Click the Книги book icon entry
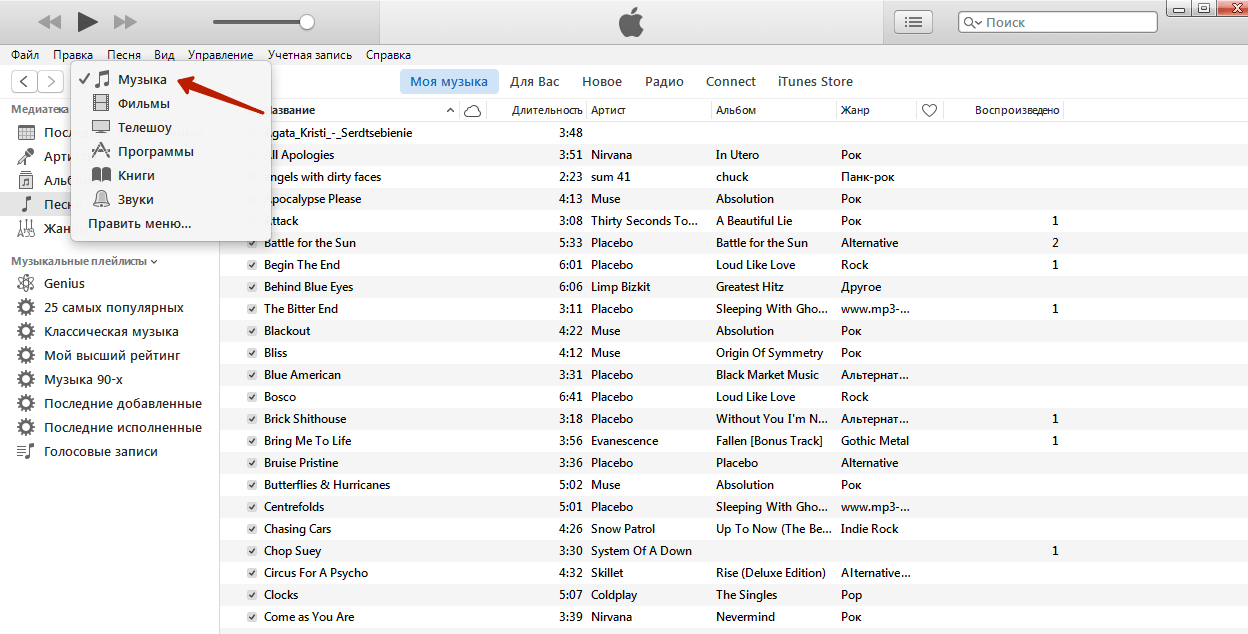This screenshot has width=1248, height=634. pos(102,175)
